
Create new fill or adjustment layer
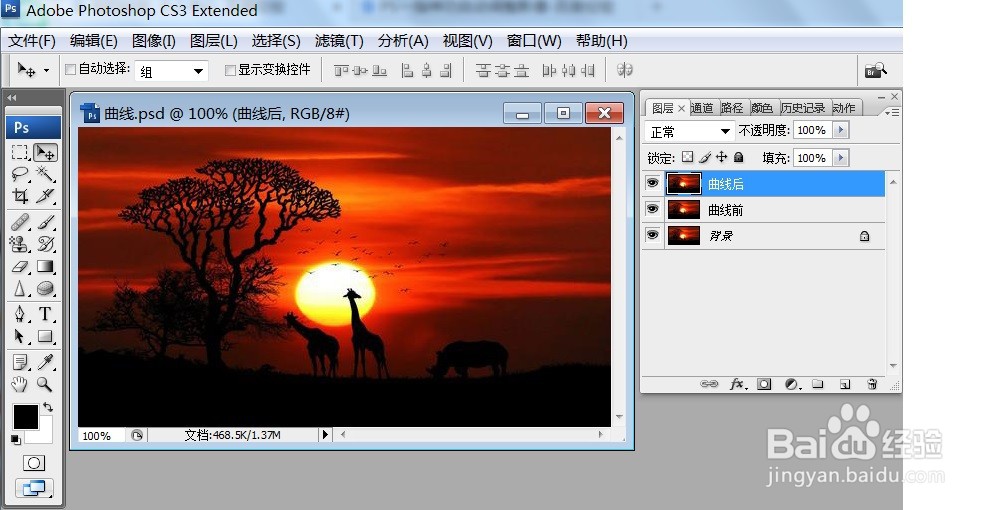pyautogui.click(x=792, y=384)
